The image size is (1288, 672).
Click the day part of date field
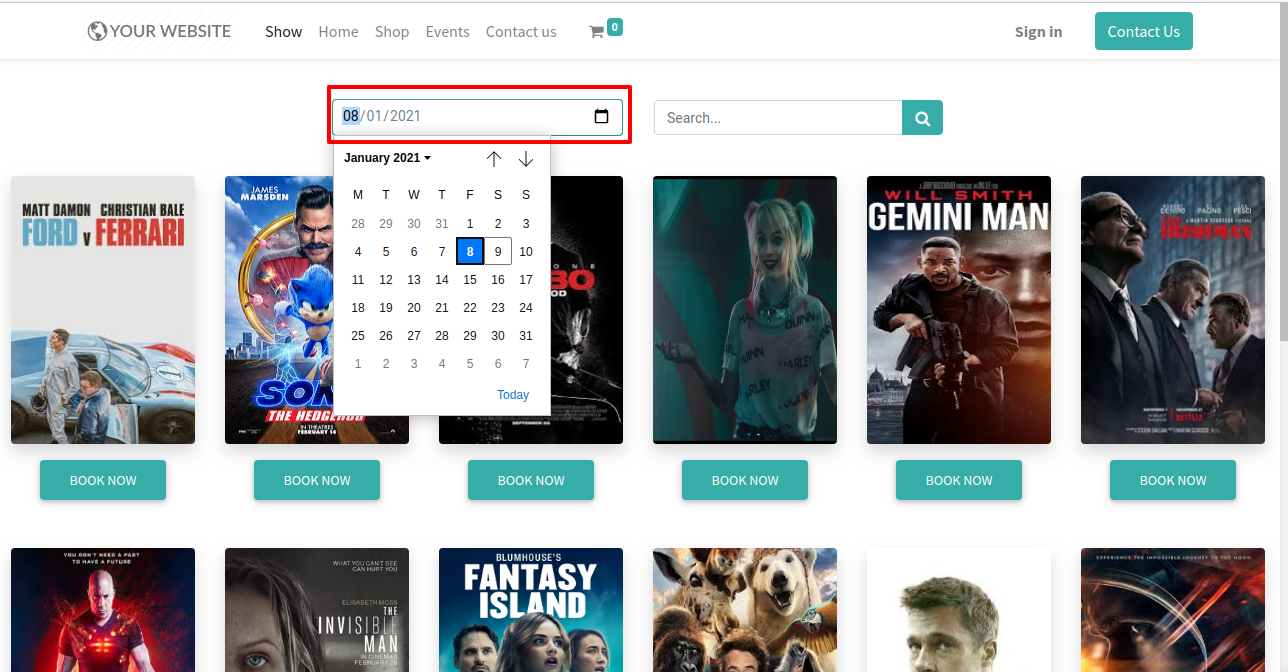(x=351, y=116)
